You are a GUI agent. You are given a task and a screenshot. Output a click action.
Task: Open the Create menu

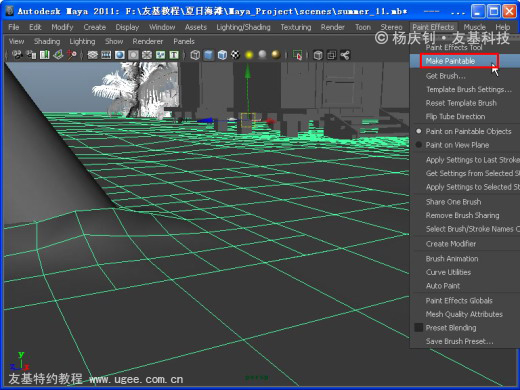[95, 27]
